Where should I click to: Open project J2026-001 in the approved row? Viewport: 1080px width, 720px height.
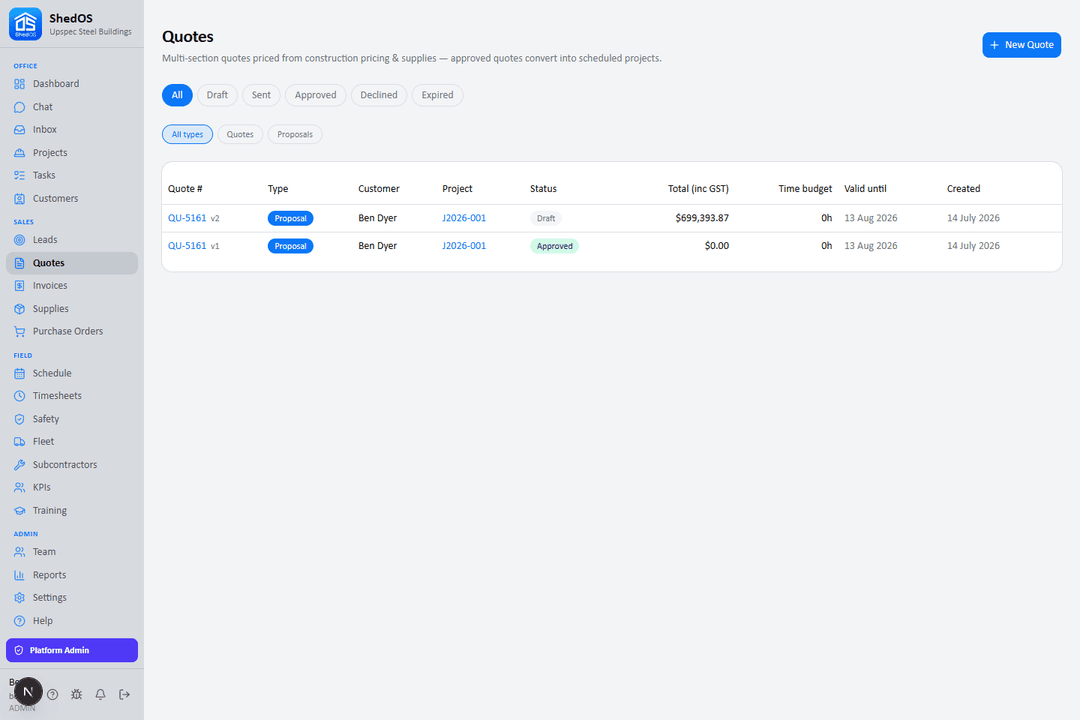(464, 246)
